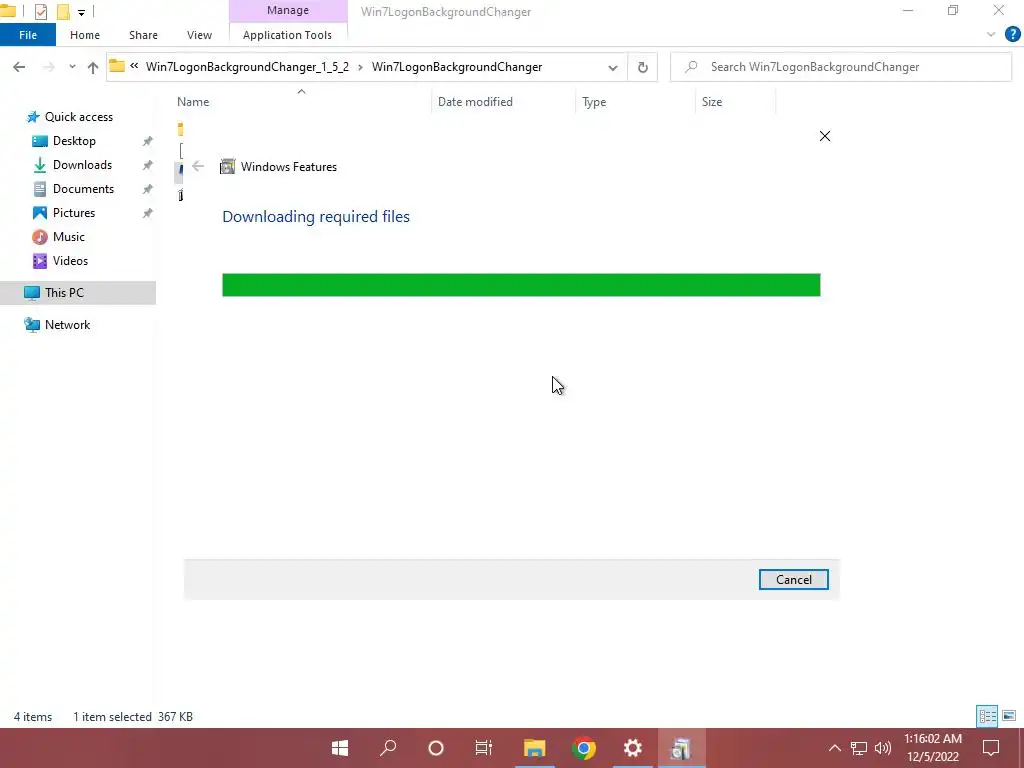Screen dimensions: 1024x768
Task: Click Windows Features taskbar icon
Action: pos(681,748)
